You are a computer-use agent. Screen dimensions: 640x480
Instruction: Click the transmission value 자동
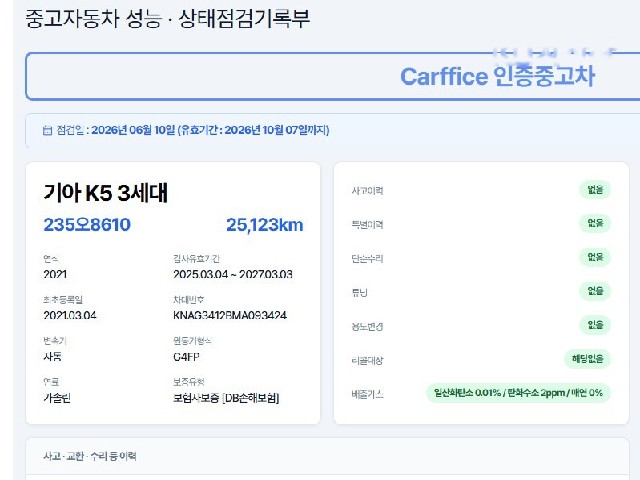pos(53,356)
